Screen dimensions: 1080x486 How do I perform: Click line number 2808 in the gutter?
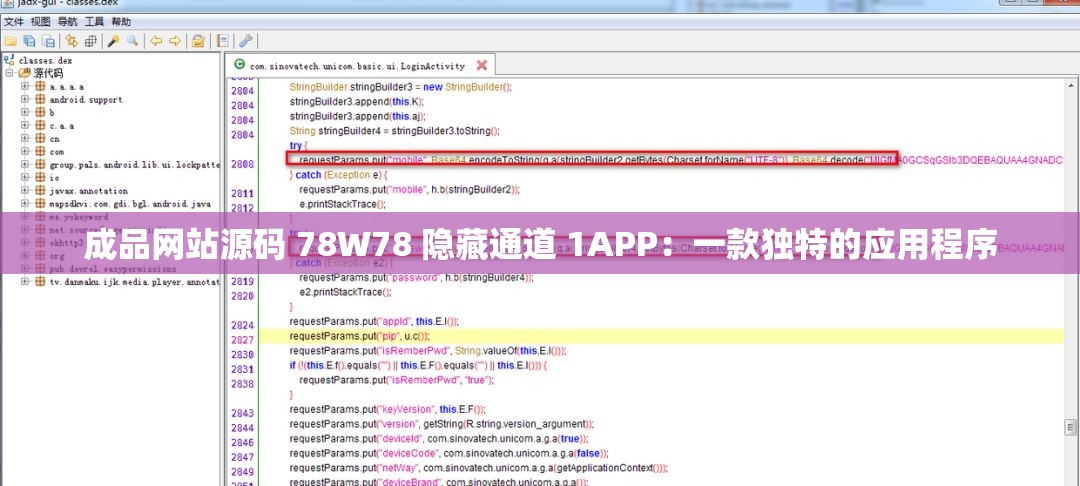click(242, 165)
